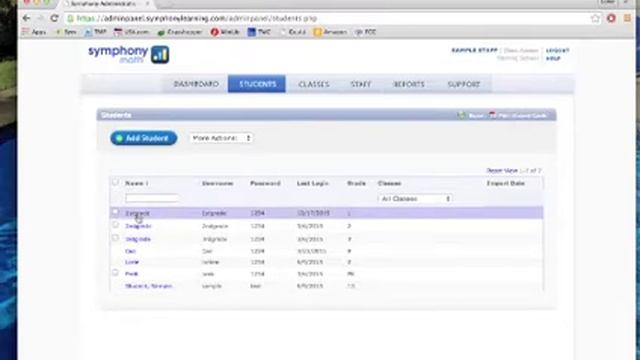640x360 pixels.
Task: Click the Add Student button
Action: pos(144,138)
